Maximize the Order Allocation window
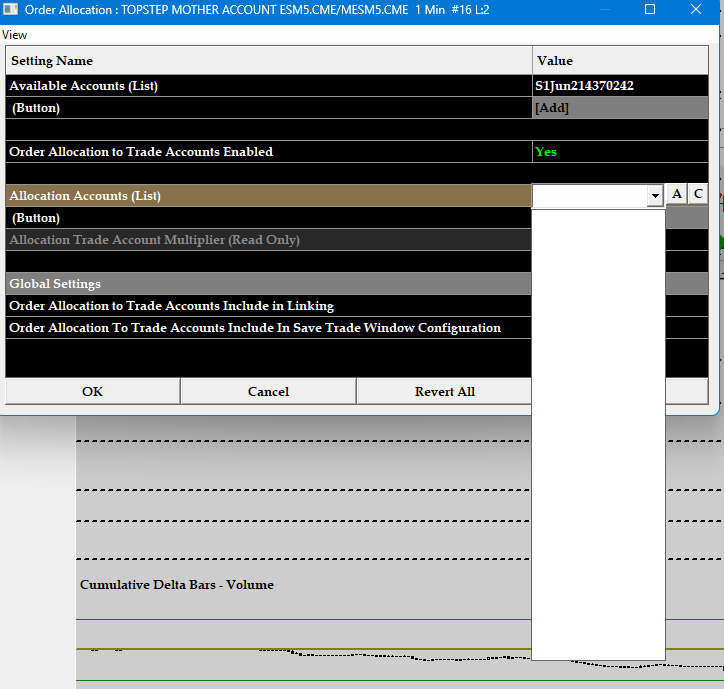 [x=650, y=10]
